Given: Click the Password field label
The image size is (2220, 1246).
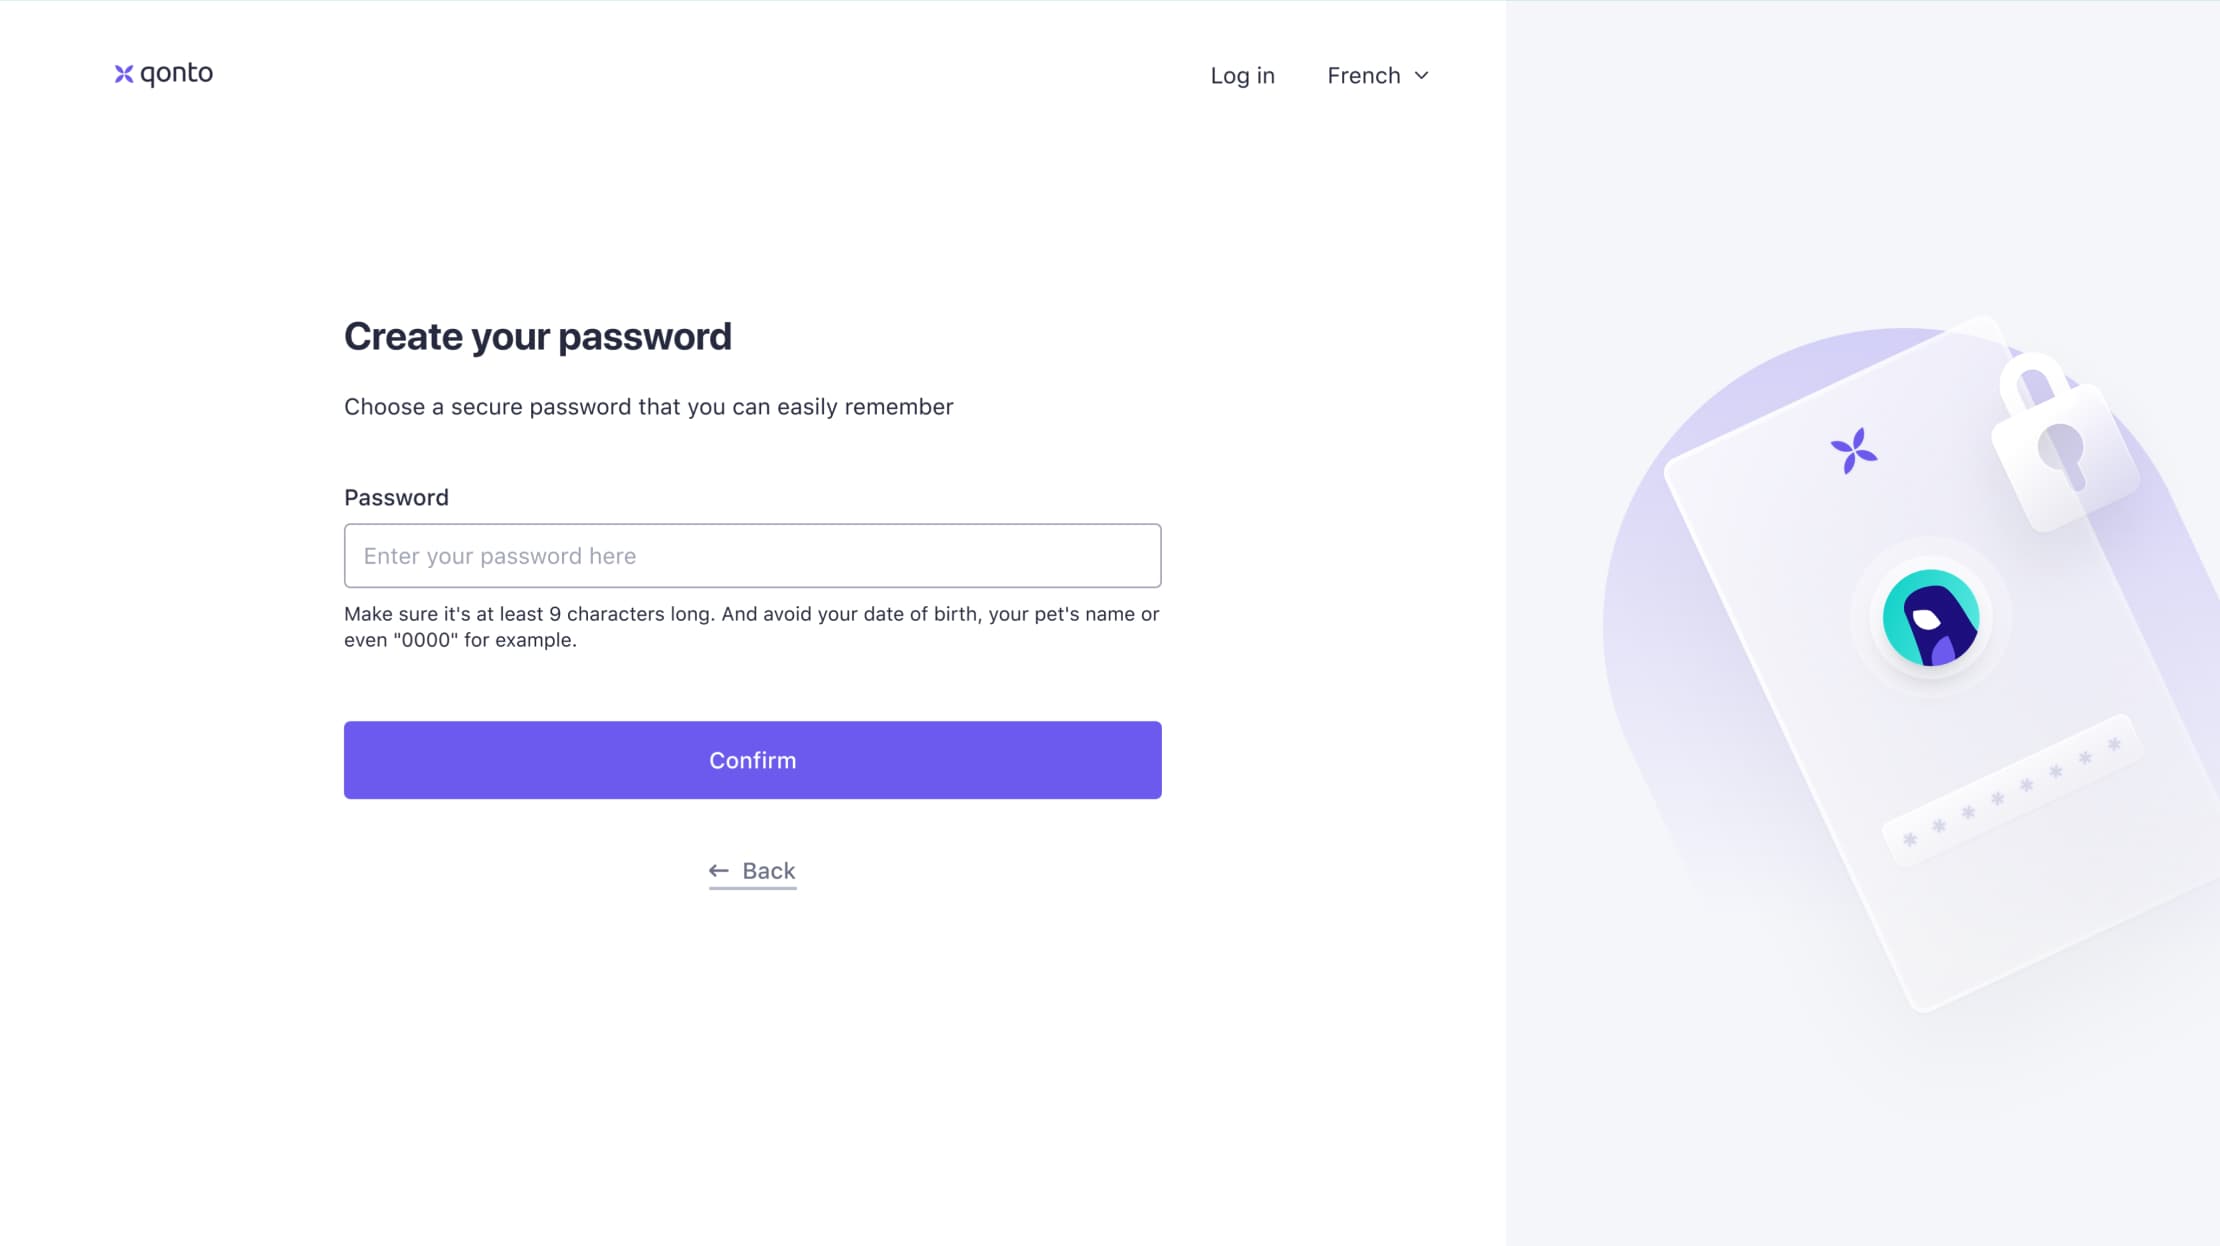Looking at the screenshot, I should tap(396, 498).
